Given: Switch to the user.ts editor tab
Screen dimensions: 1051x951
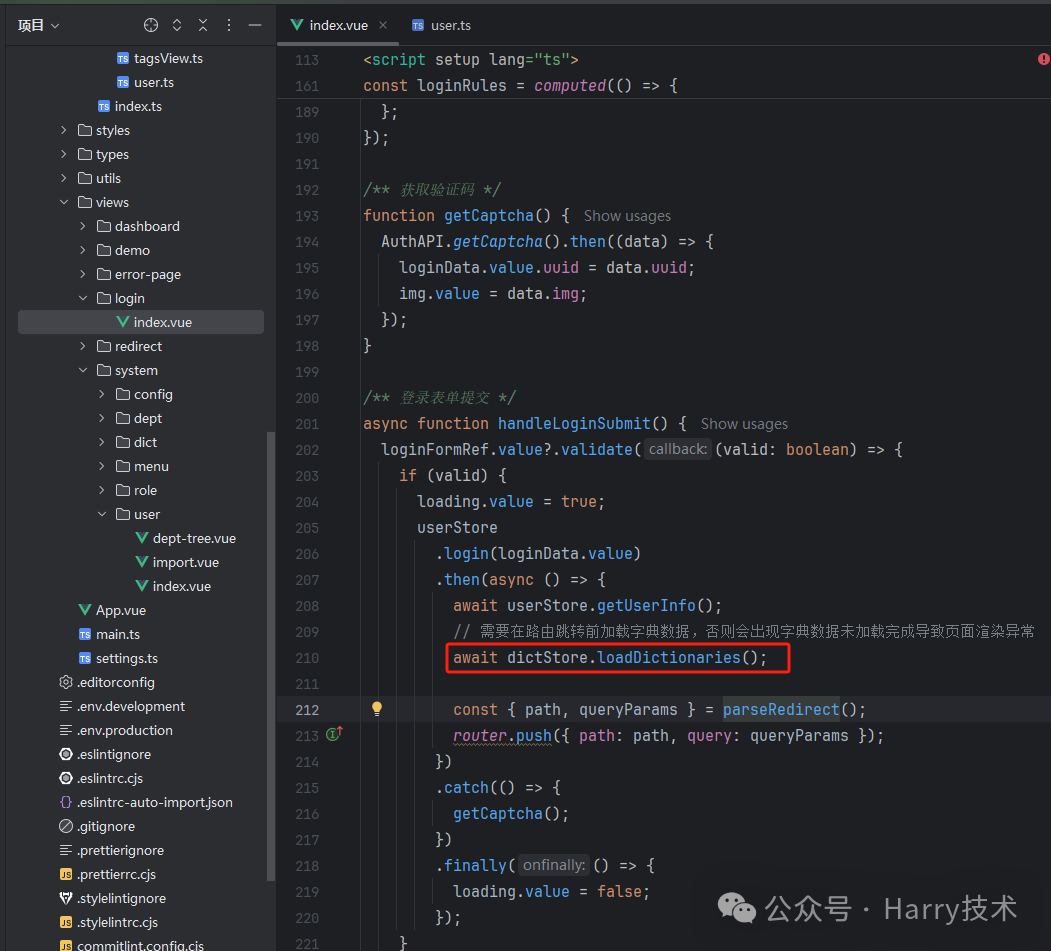Looking at the screenshot, I should pyautogui.click(x=442, y=25).
